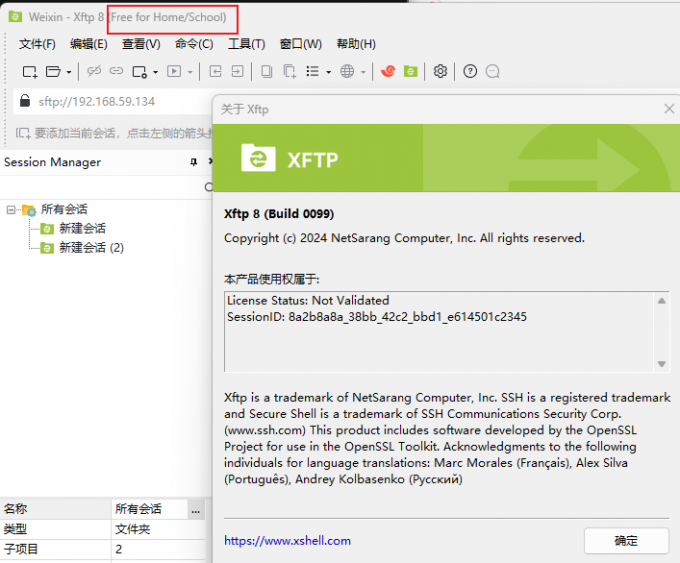Click the Reconnect link icon
The width and height of the screenshot is (680, 563).
point(116,71)
